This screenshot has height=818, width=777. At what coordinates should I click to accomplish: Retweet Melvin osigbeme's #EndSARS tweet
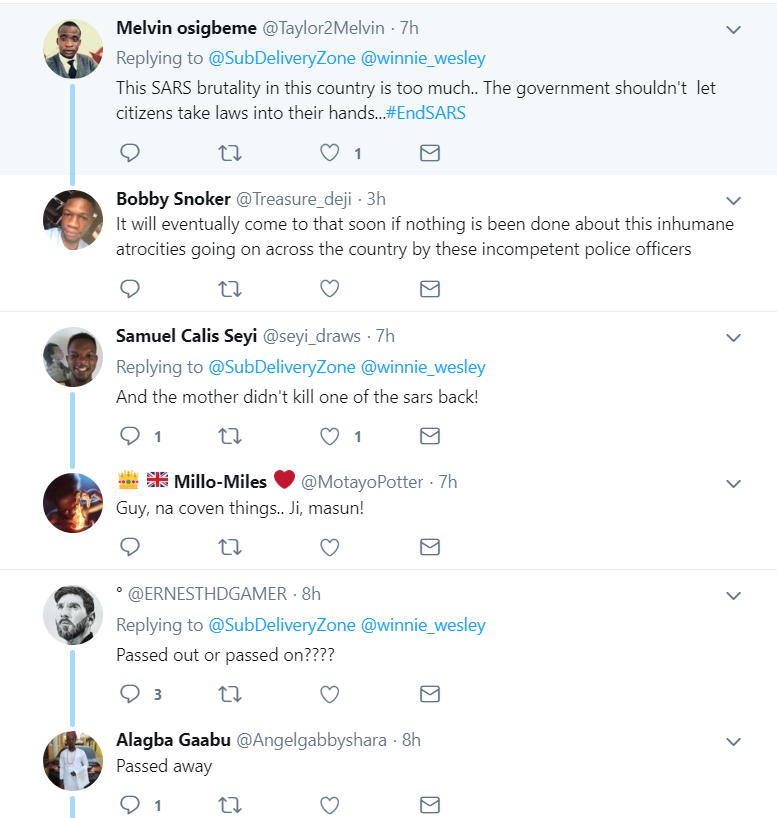[229, 153]
